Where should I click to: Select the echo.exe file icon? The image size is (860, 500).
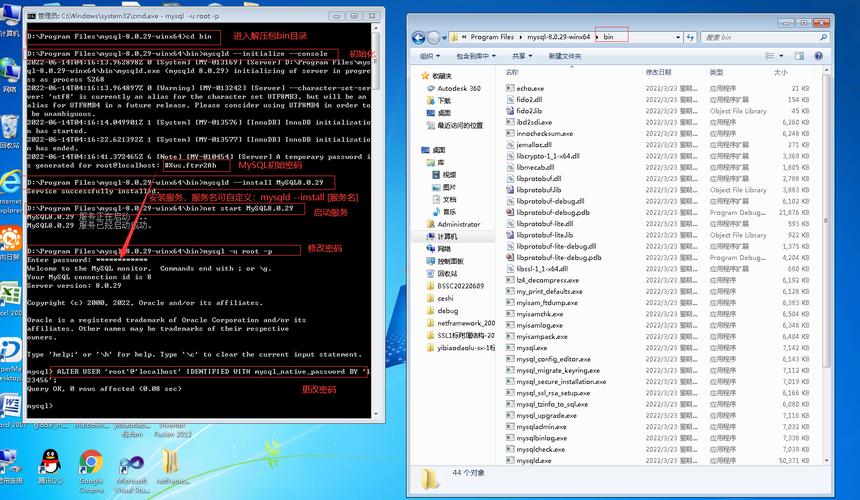510,88
